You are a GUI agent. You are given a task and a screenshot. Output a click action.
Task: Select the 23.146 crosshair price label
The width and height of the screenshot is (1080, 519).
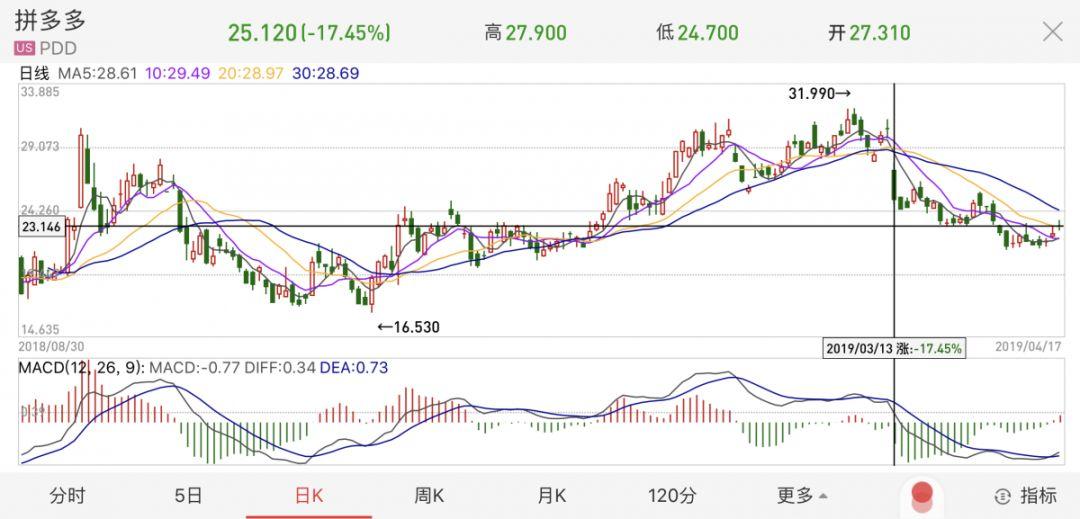(x=41, y=227)
